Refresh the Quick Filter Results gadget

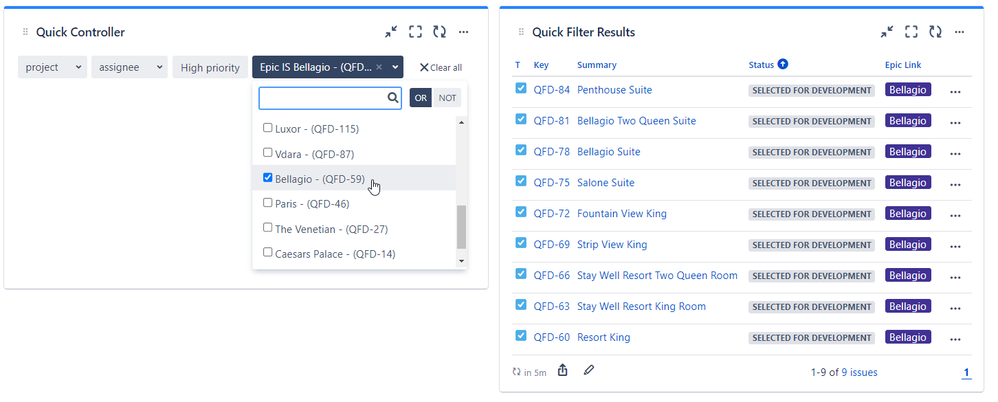[936, 32]
